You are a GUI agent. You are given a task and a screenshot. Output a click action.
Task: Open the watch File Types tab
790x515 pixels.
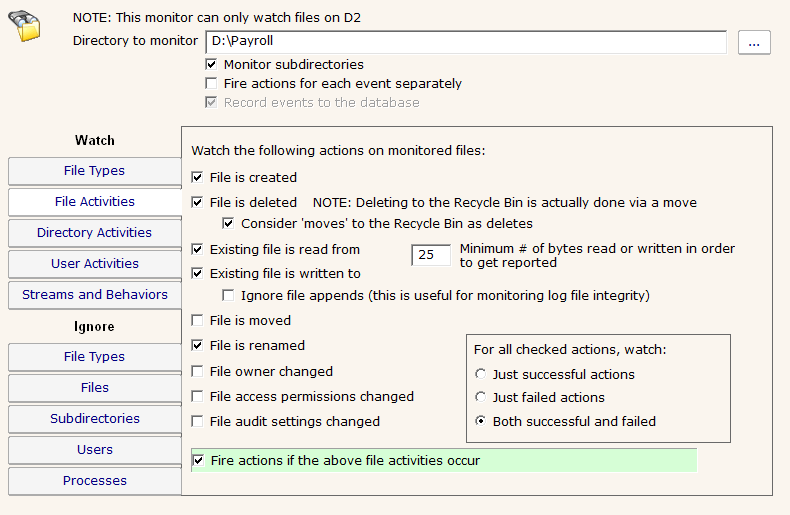click(x=94, y=171)
